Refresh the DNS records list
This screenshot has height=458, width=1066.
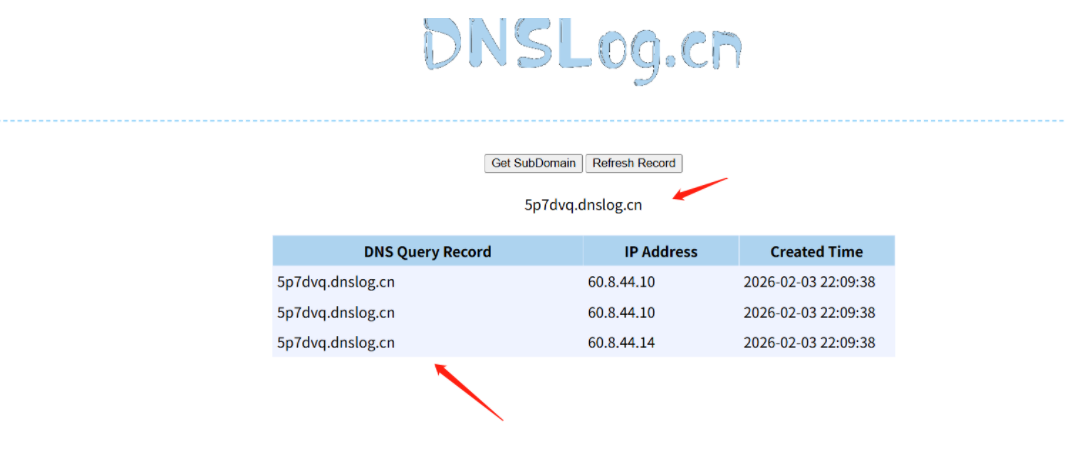634,163
